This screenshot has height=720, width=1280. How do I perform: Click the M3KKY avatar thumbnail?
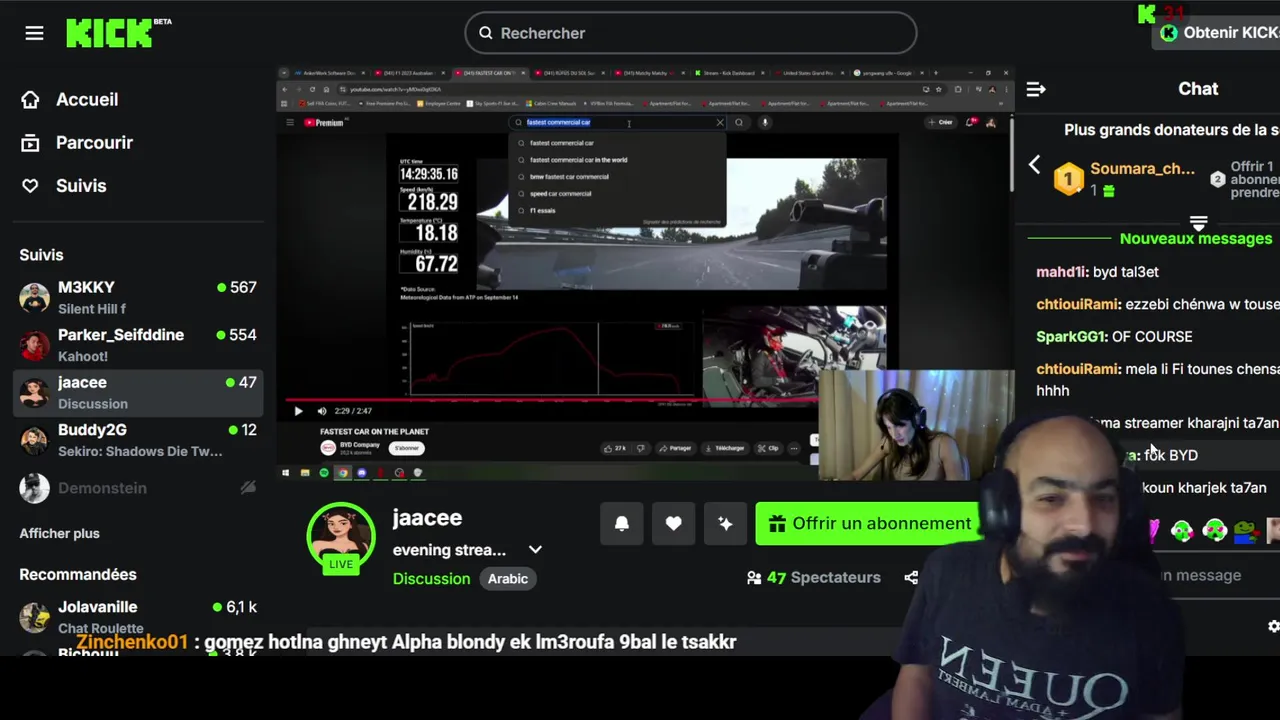(34, 297)
